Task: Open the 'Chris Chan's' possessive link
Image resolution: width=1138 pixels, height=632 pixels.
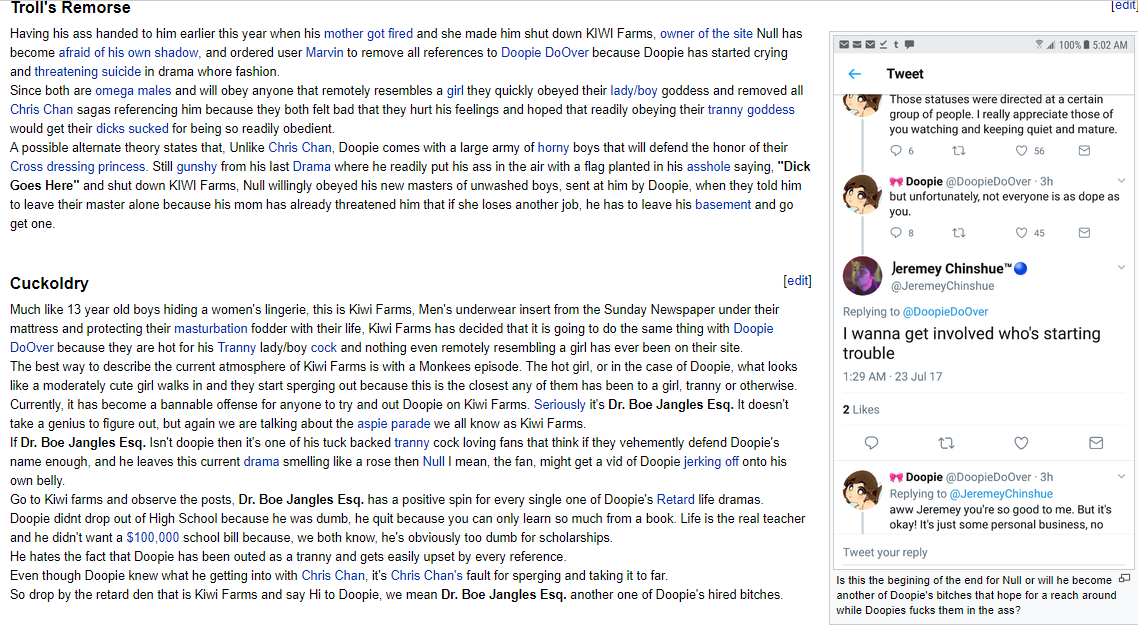Action: tap(427, 575)
